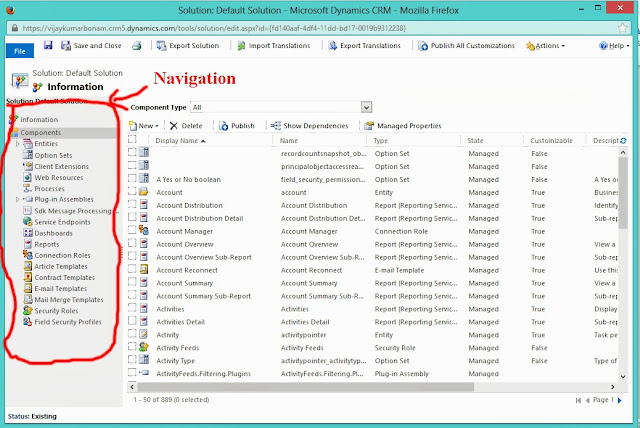Image resolution: width=640 pixels, height=428 pixels.
Task: Click the Save floppy disk icon
Action: click(x=48, y=45)
